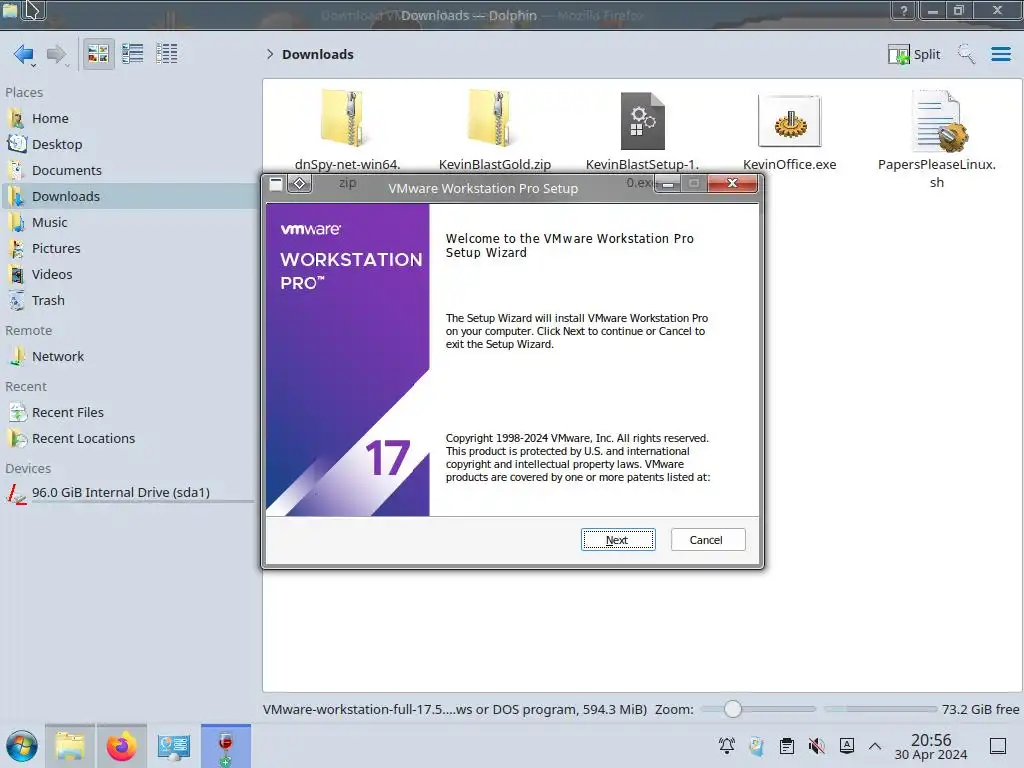Click the status bar file description text

click(455, 709)
